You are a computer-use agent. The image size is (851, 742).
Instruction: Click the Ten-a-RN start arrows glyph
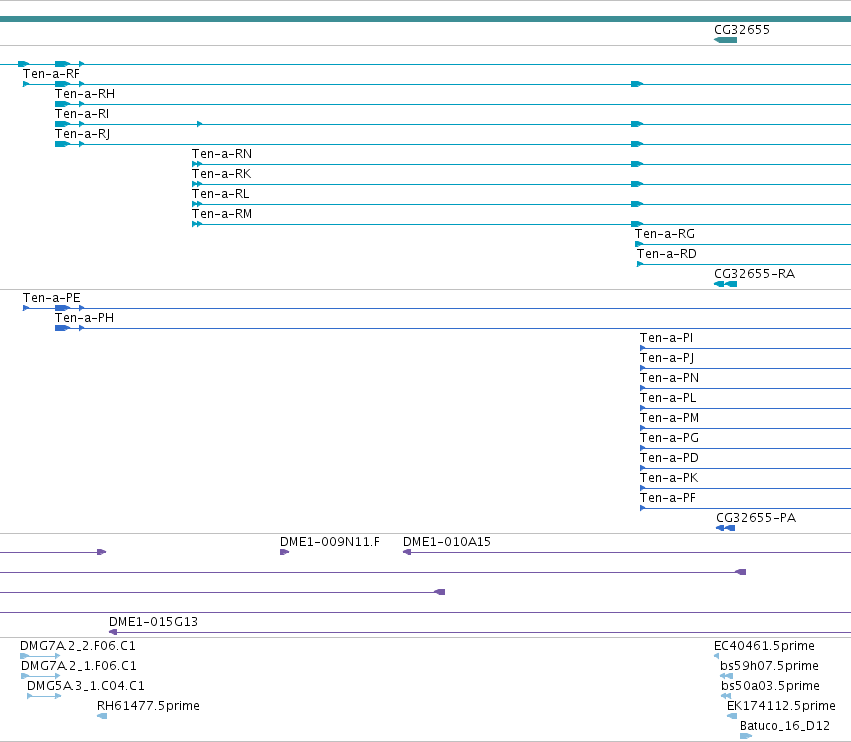[197, 164]
